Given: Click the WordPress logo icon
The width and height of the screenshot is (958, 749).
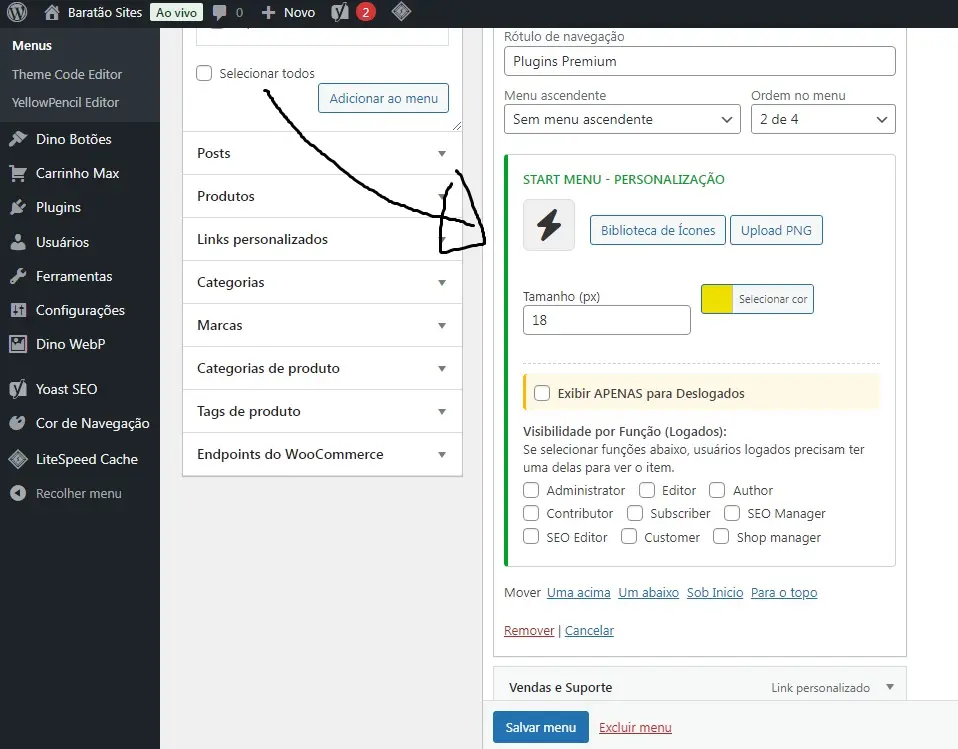Looking at the screenshot, I should [x=17, y=13].
